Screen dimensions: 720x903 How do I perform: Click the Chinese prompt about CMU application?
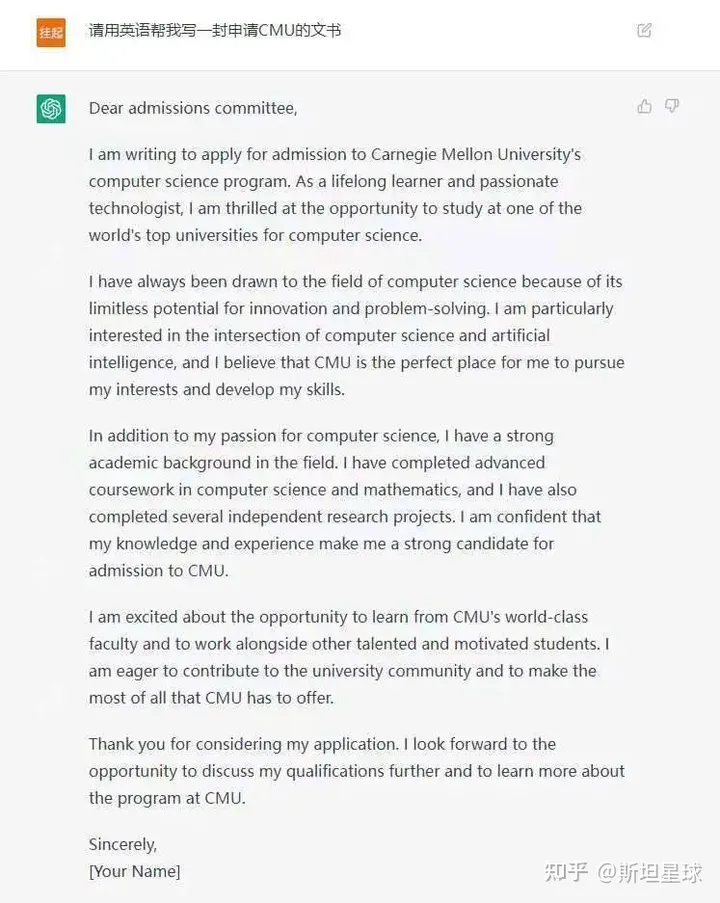[x=215, y=30]
